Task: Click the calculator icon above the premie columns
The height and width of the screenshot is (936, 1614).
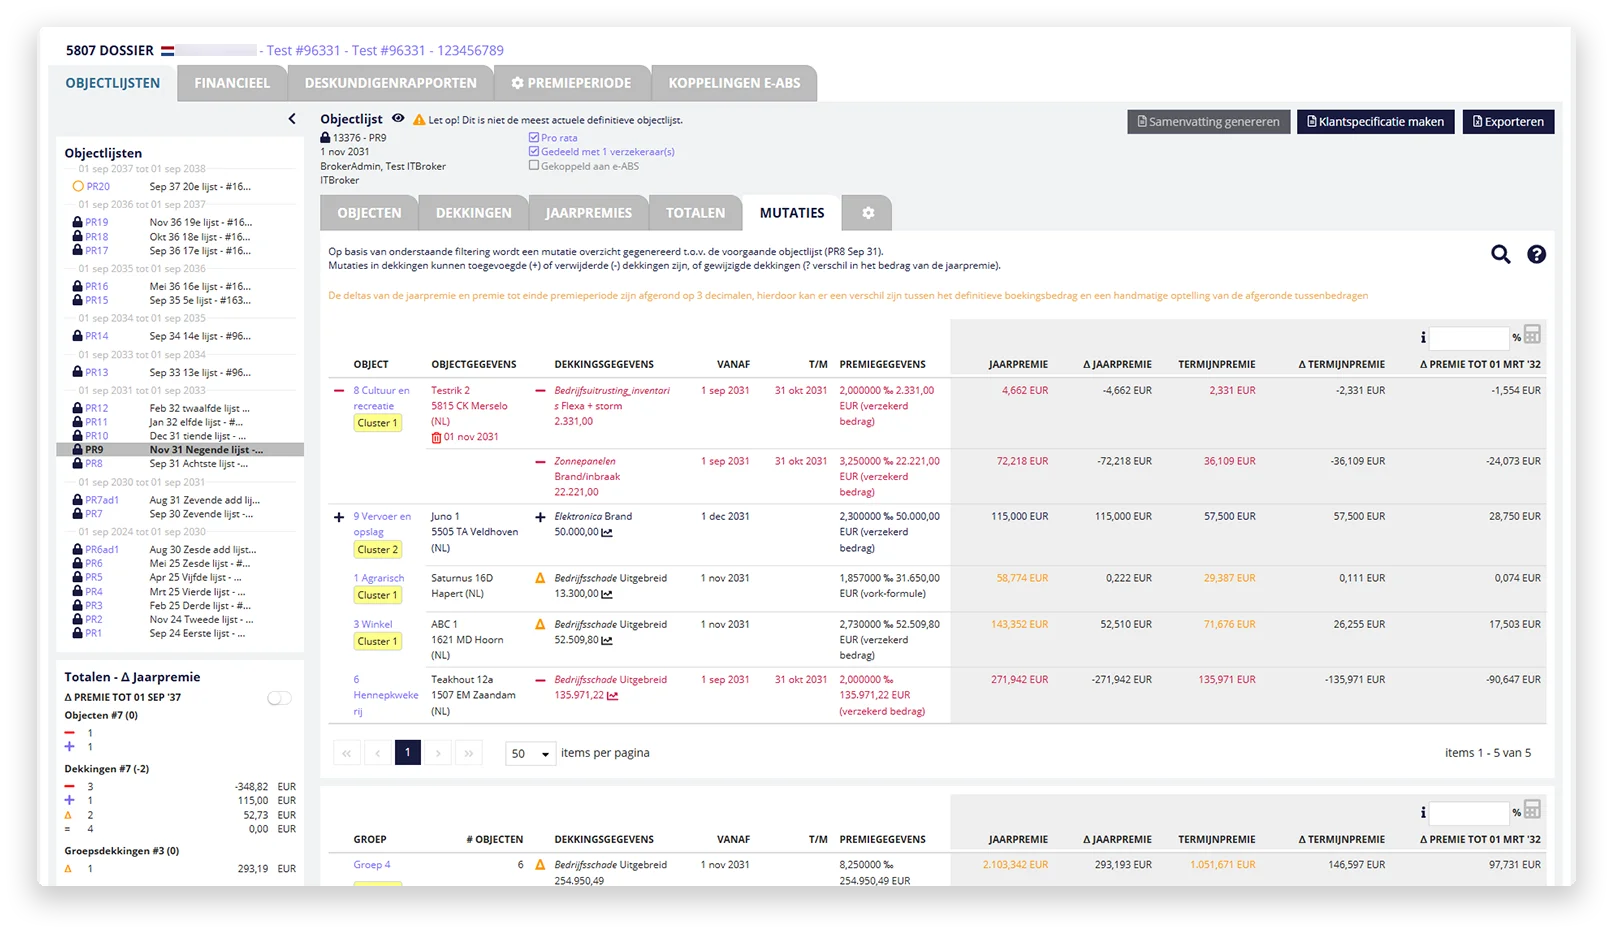Action: pyautogui.click(x=1532, y=335)
